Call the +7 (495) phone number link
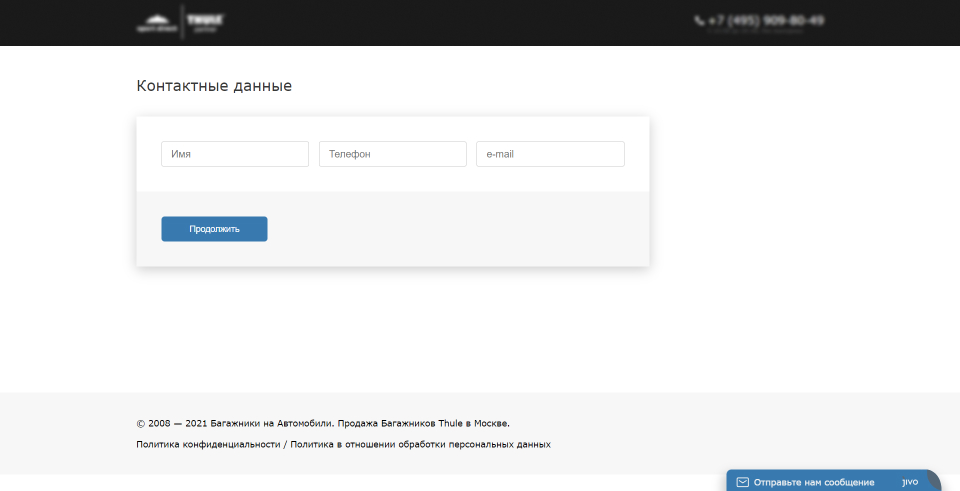This screenshot has height=491, width=960. [x=766, y=20]
